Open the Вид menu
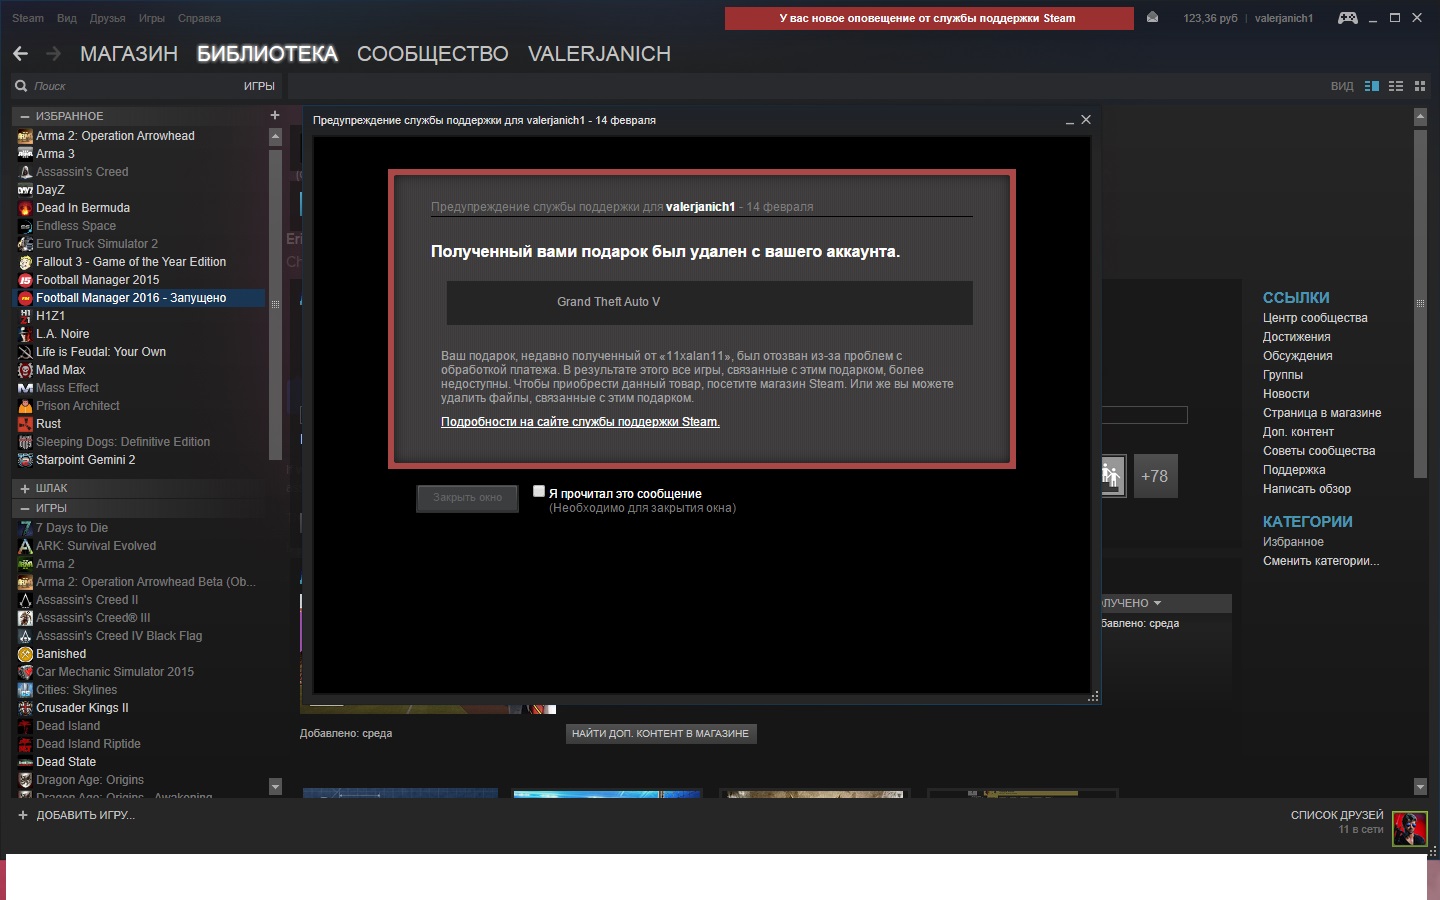Screen dimensions: 1440x900 tap(67, 18)
